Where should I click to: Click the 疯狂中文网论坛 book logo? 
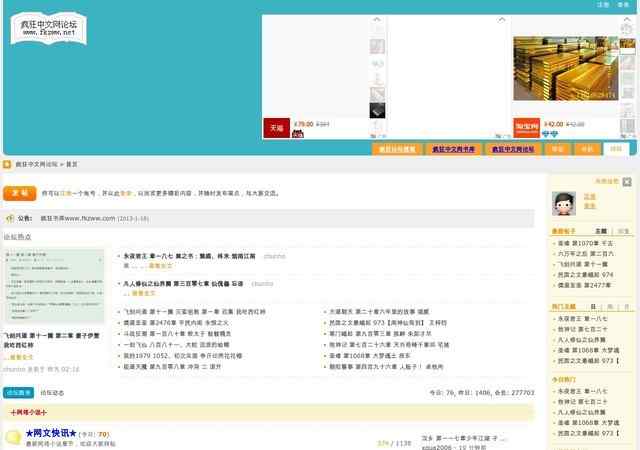tap(47, 30)
